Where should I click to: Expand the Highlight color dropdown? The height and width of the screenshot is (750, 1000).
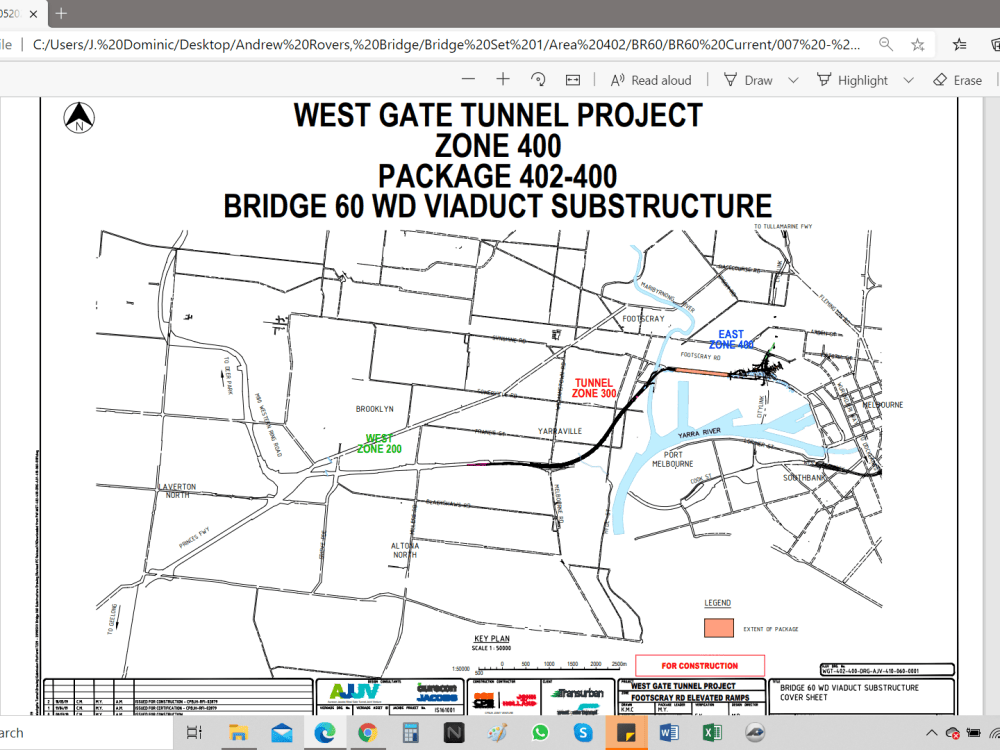909,80
